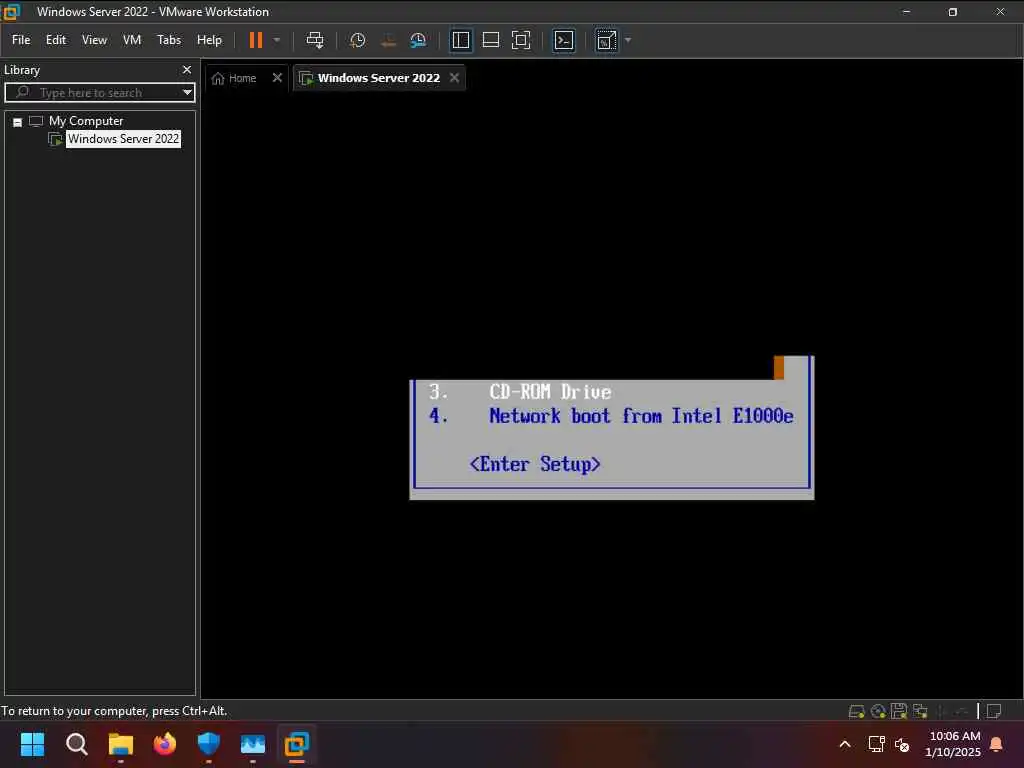Click the CD/DVD drive status icon
This screenshot has height=768, width=1024.
pos(878,711)
